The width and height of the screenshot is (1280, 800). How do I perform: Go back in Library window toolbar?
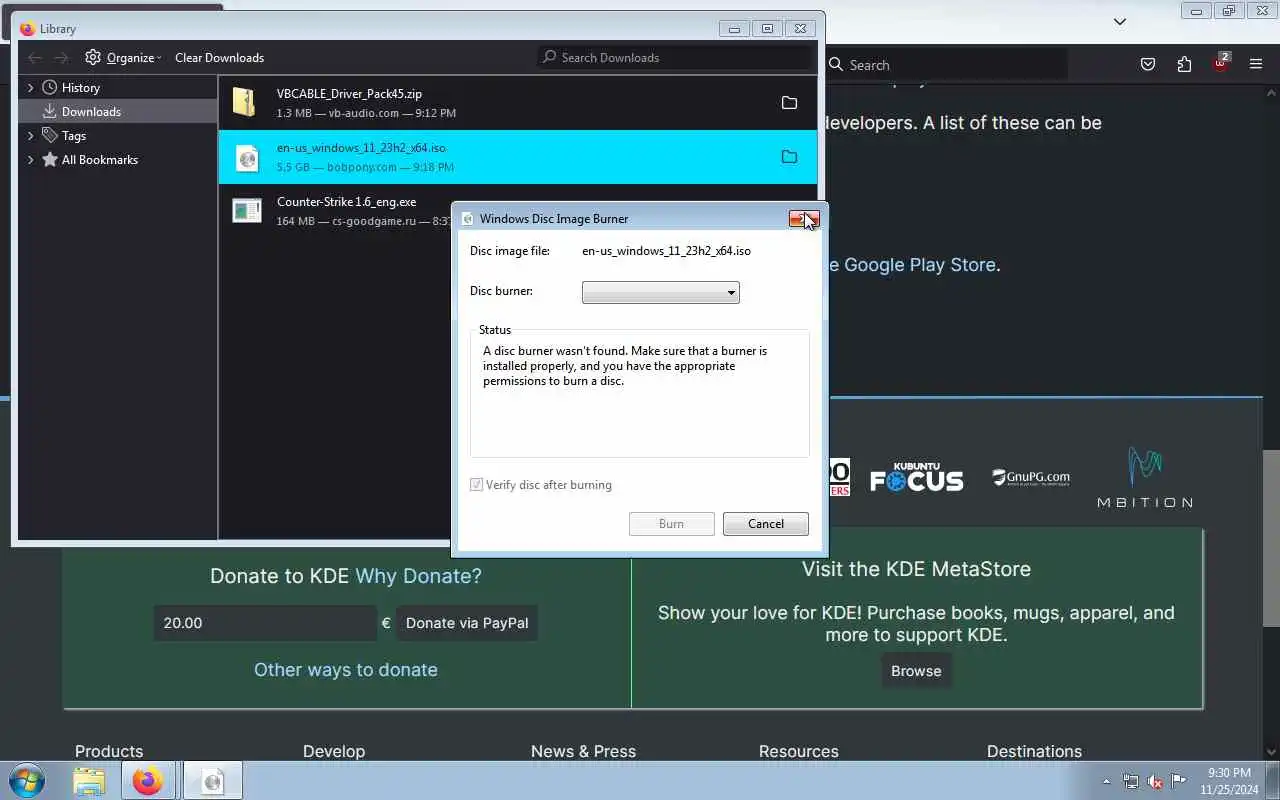pyautogui.click(x=35, y=58)
